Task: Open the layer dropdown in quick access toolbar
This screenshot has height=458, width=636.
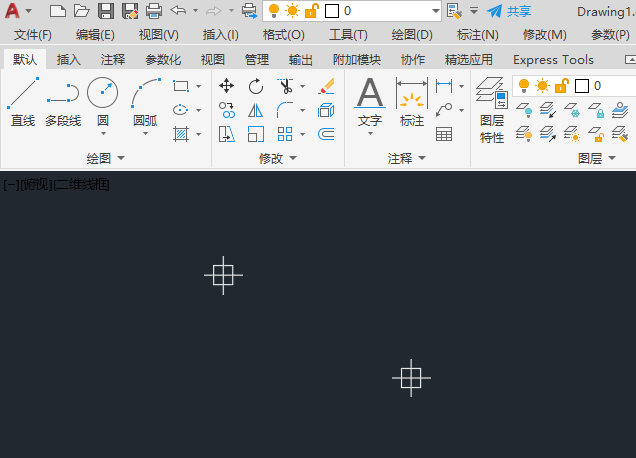Action: pos(434,11)
